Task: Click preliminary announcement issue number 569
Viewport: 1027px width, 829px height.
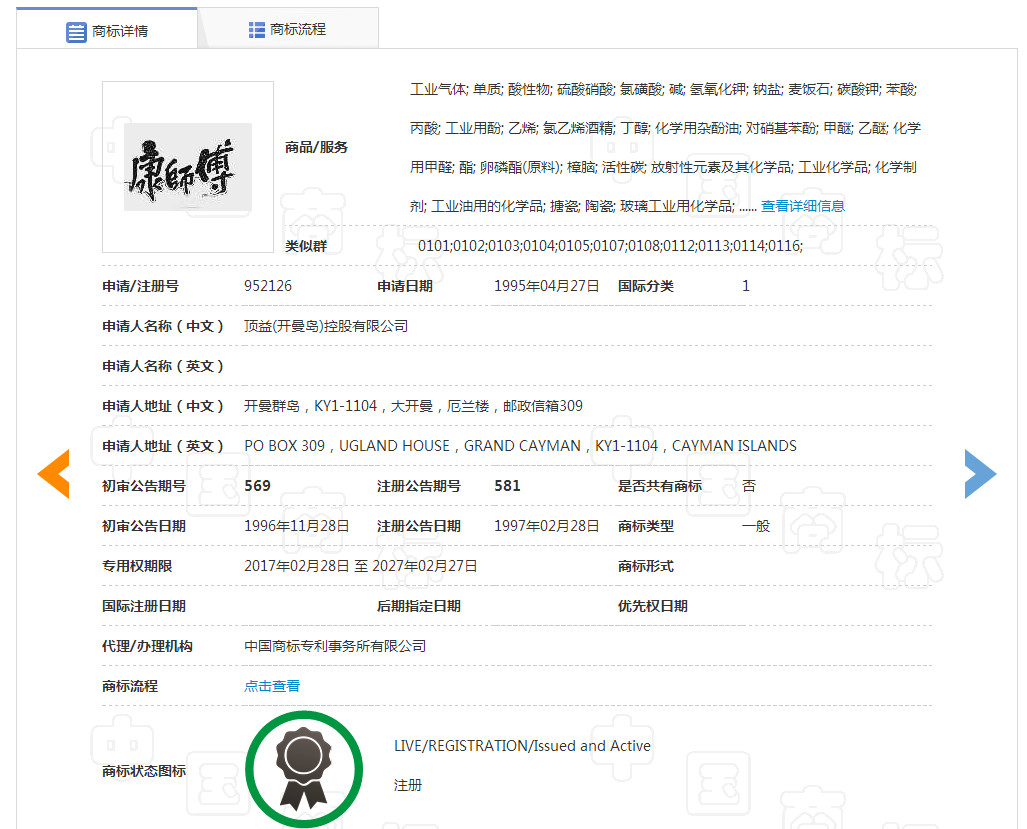Action: coord(258,486)
